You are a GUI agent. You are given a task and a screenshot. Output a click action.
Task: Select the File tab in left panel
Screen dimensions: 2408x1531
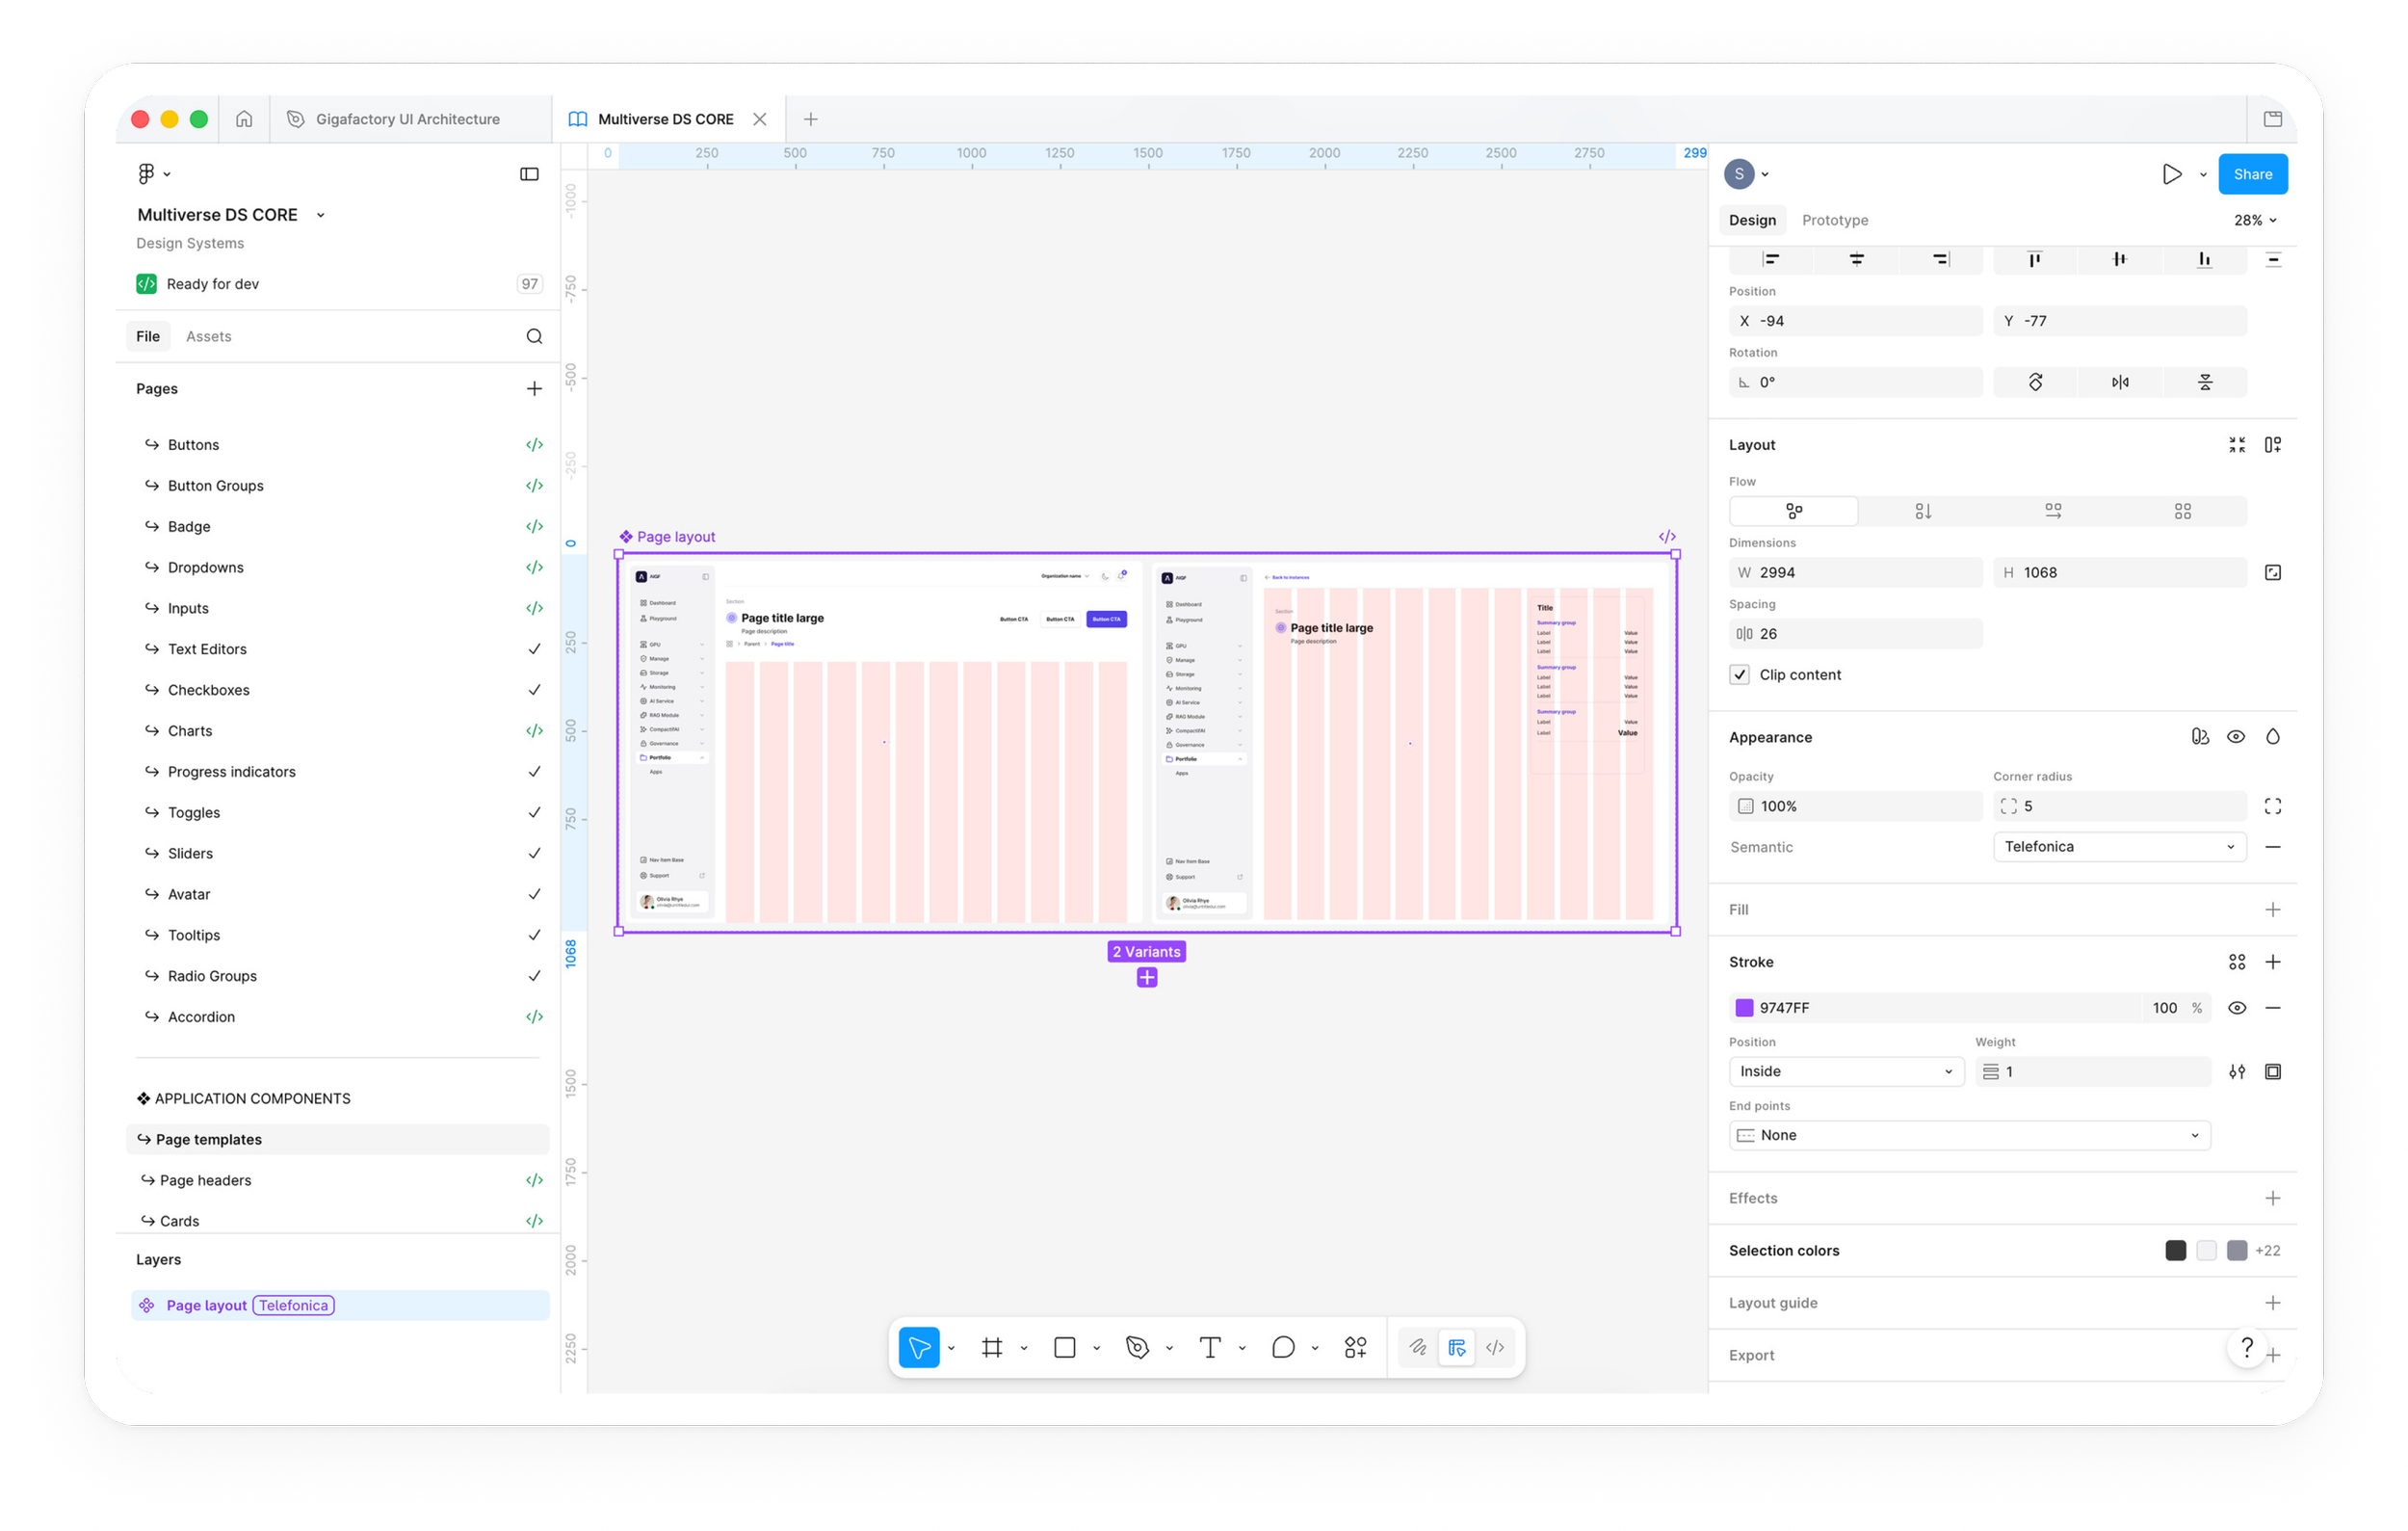(x=148, y=336)
